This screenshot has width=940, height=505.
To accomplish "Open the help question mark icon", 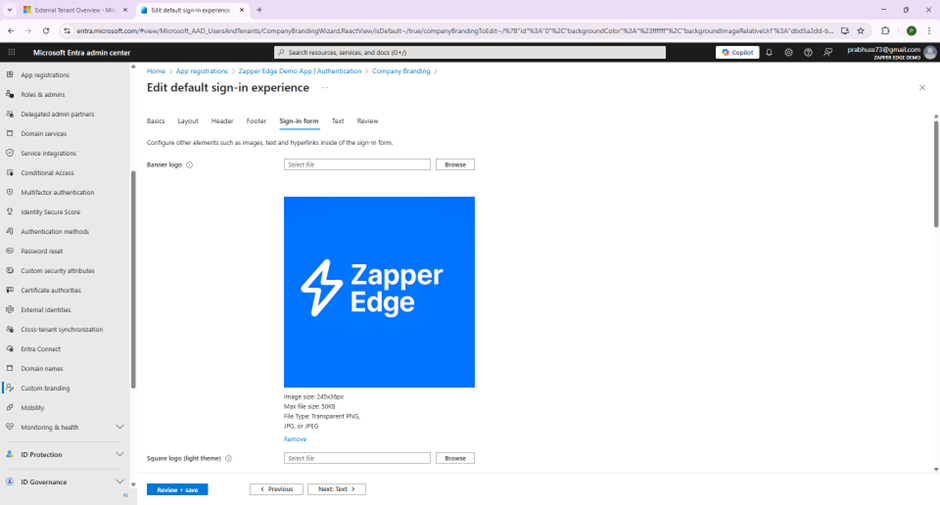I will 808,52.
